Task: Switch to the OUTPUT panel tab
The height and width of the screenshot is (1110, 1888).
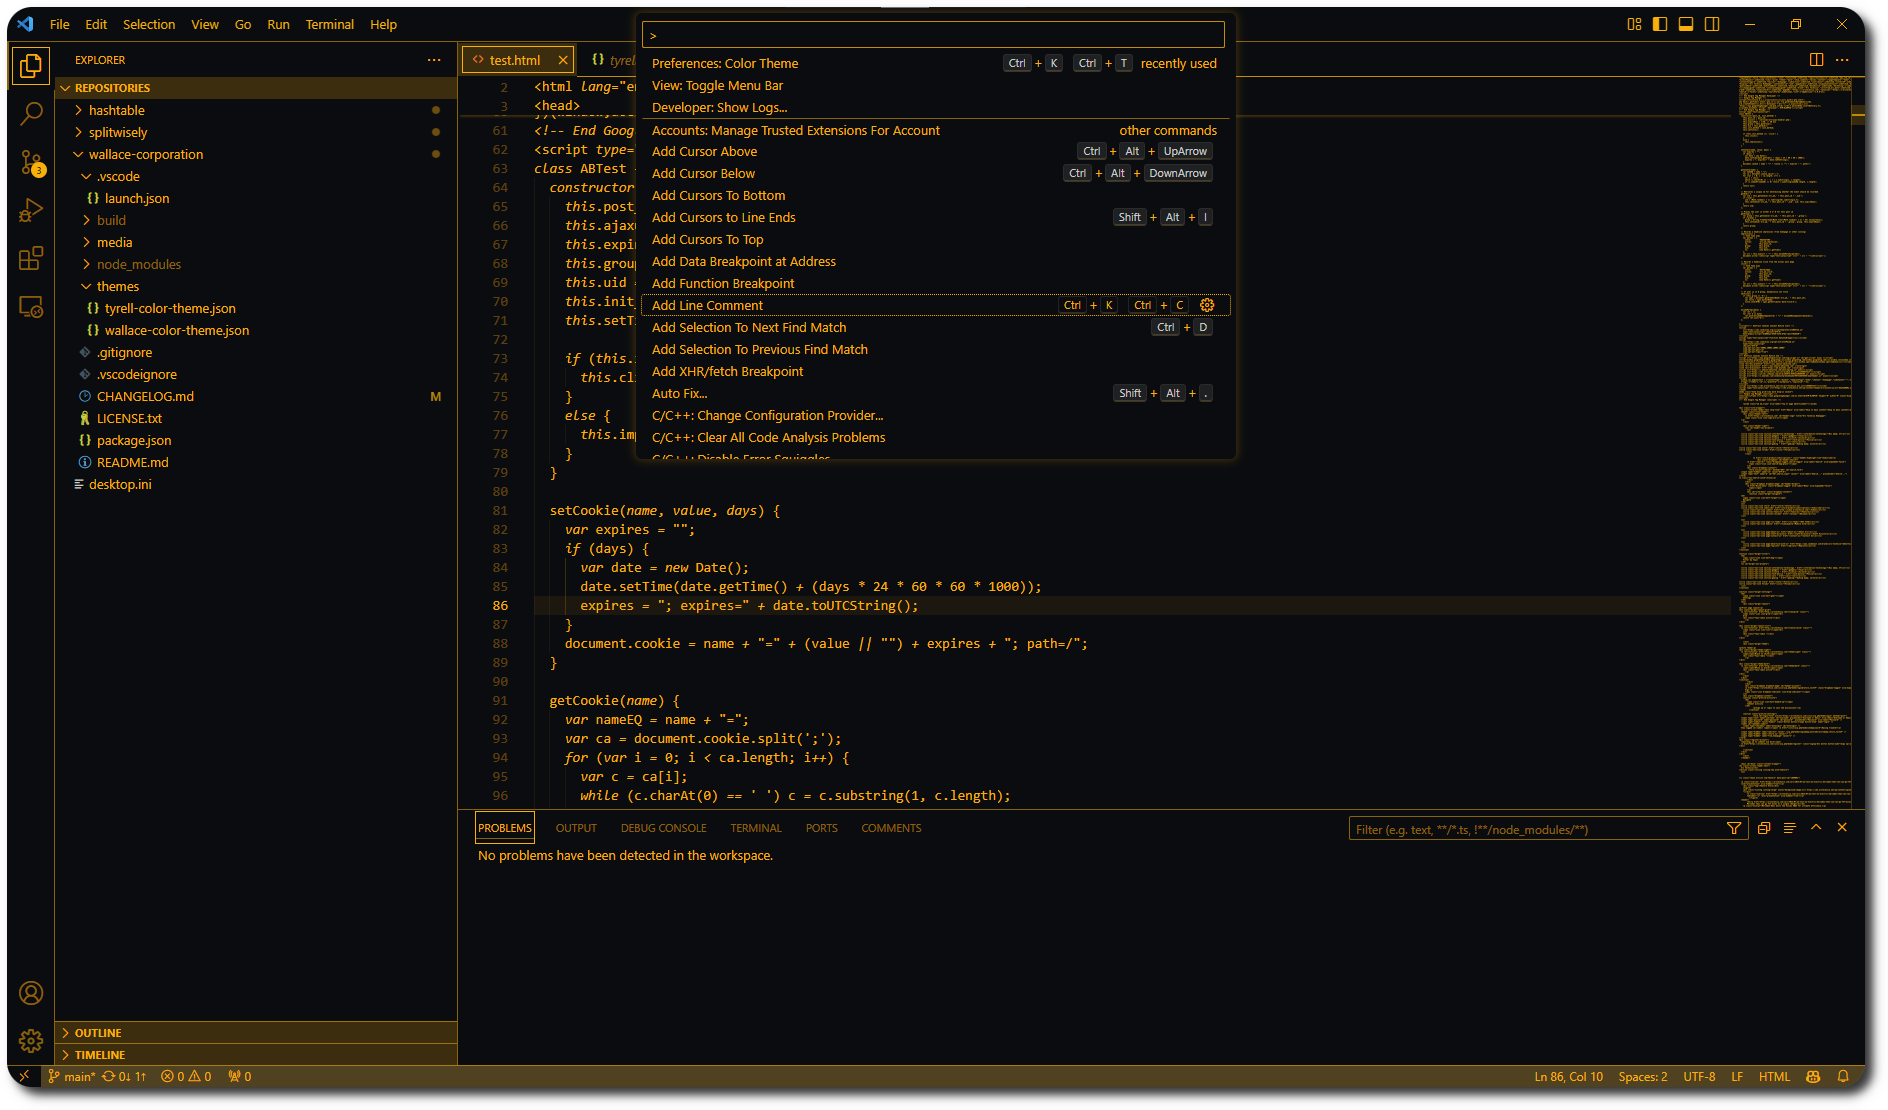Action: click(576, 828)
